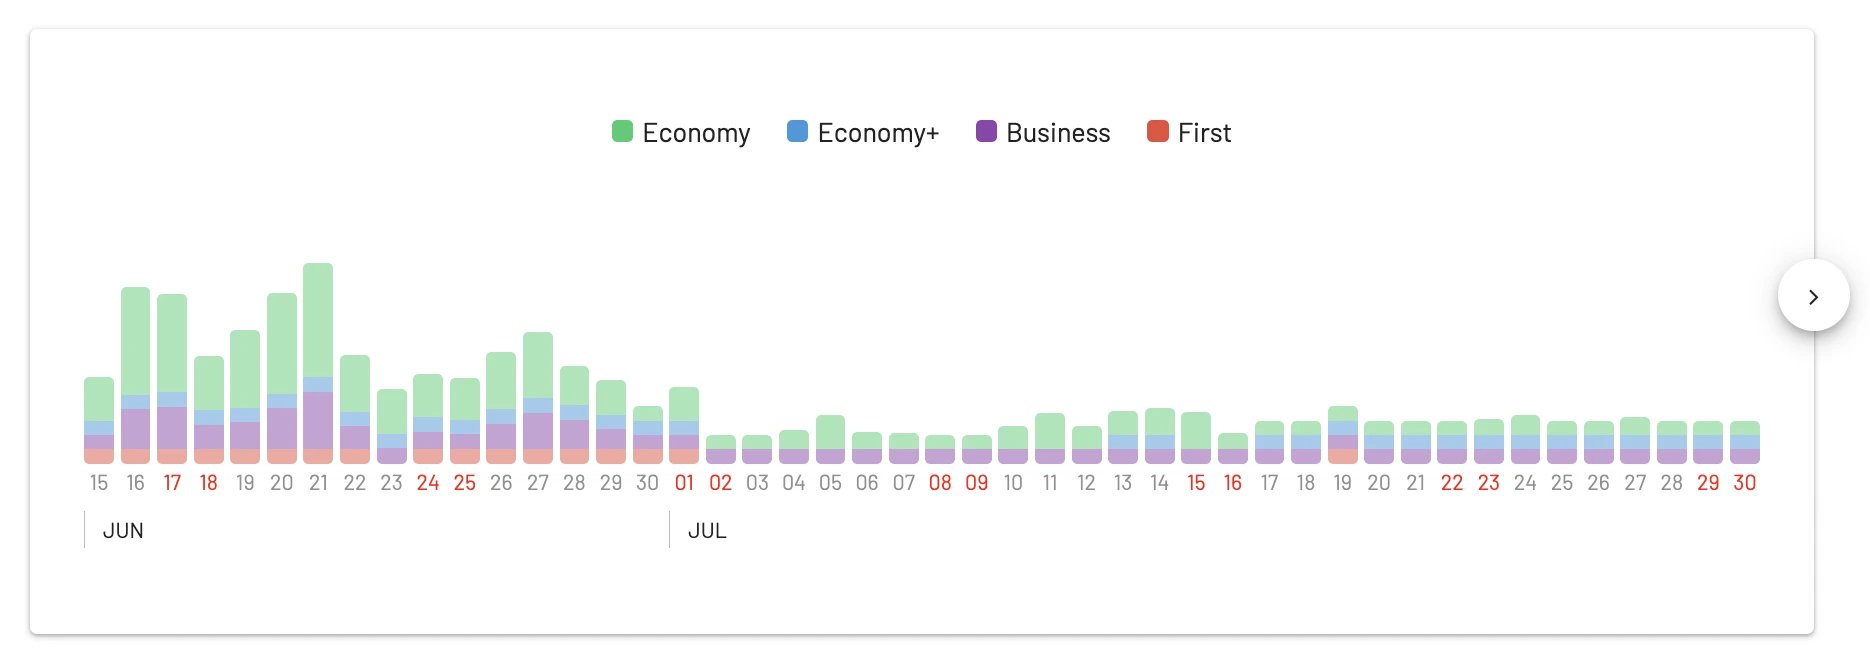The image size is (1870, 672).
Task: Toggle the Business legend series
Action: click(x=1043, y=132)
